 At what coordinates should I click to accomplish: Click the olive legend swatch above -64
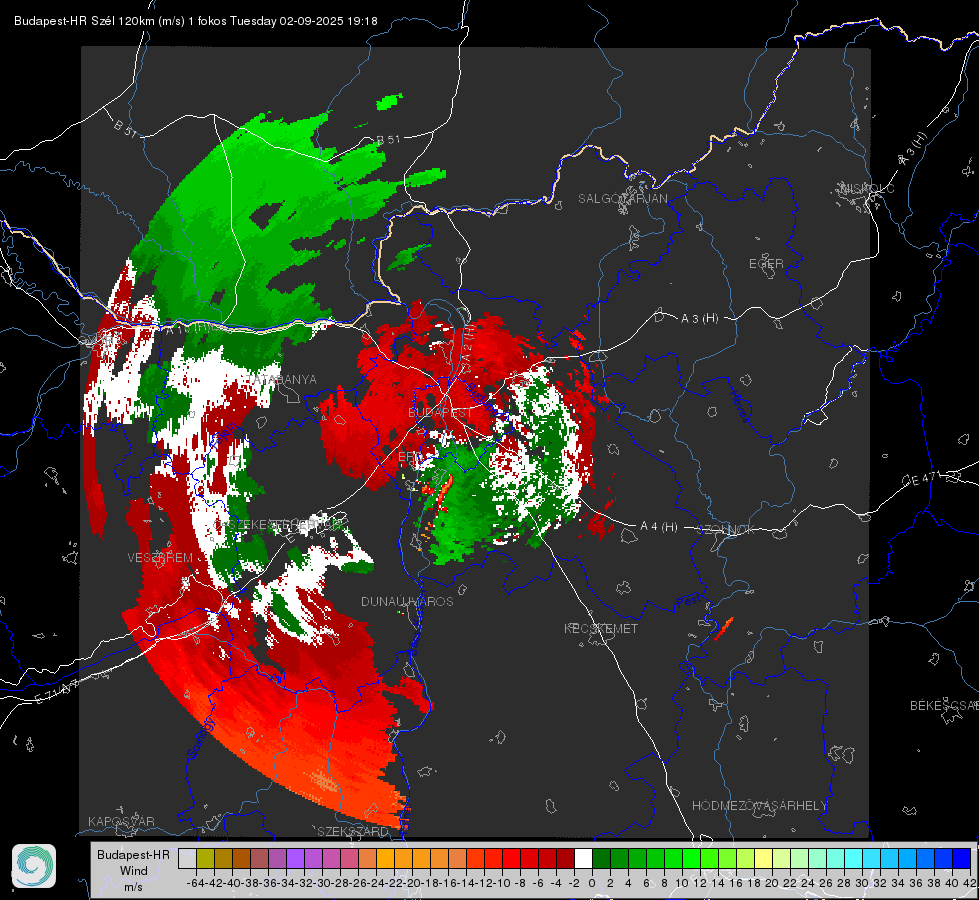click(x=205, y=859)
